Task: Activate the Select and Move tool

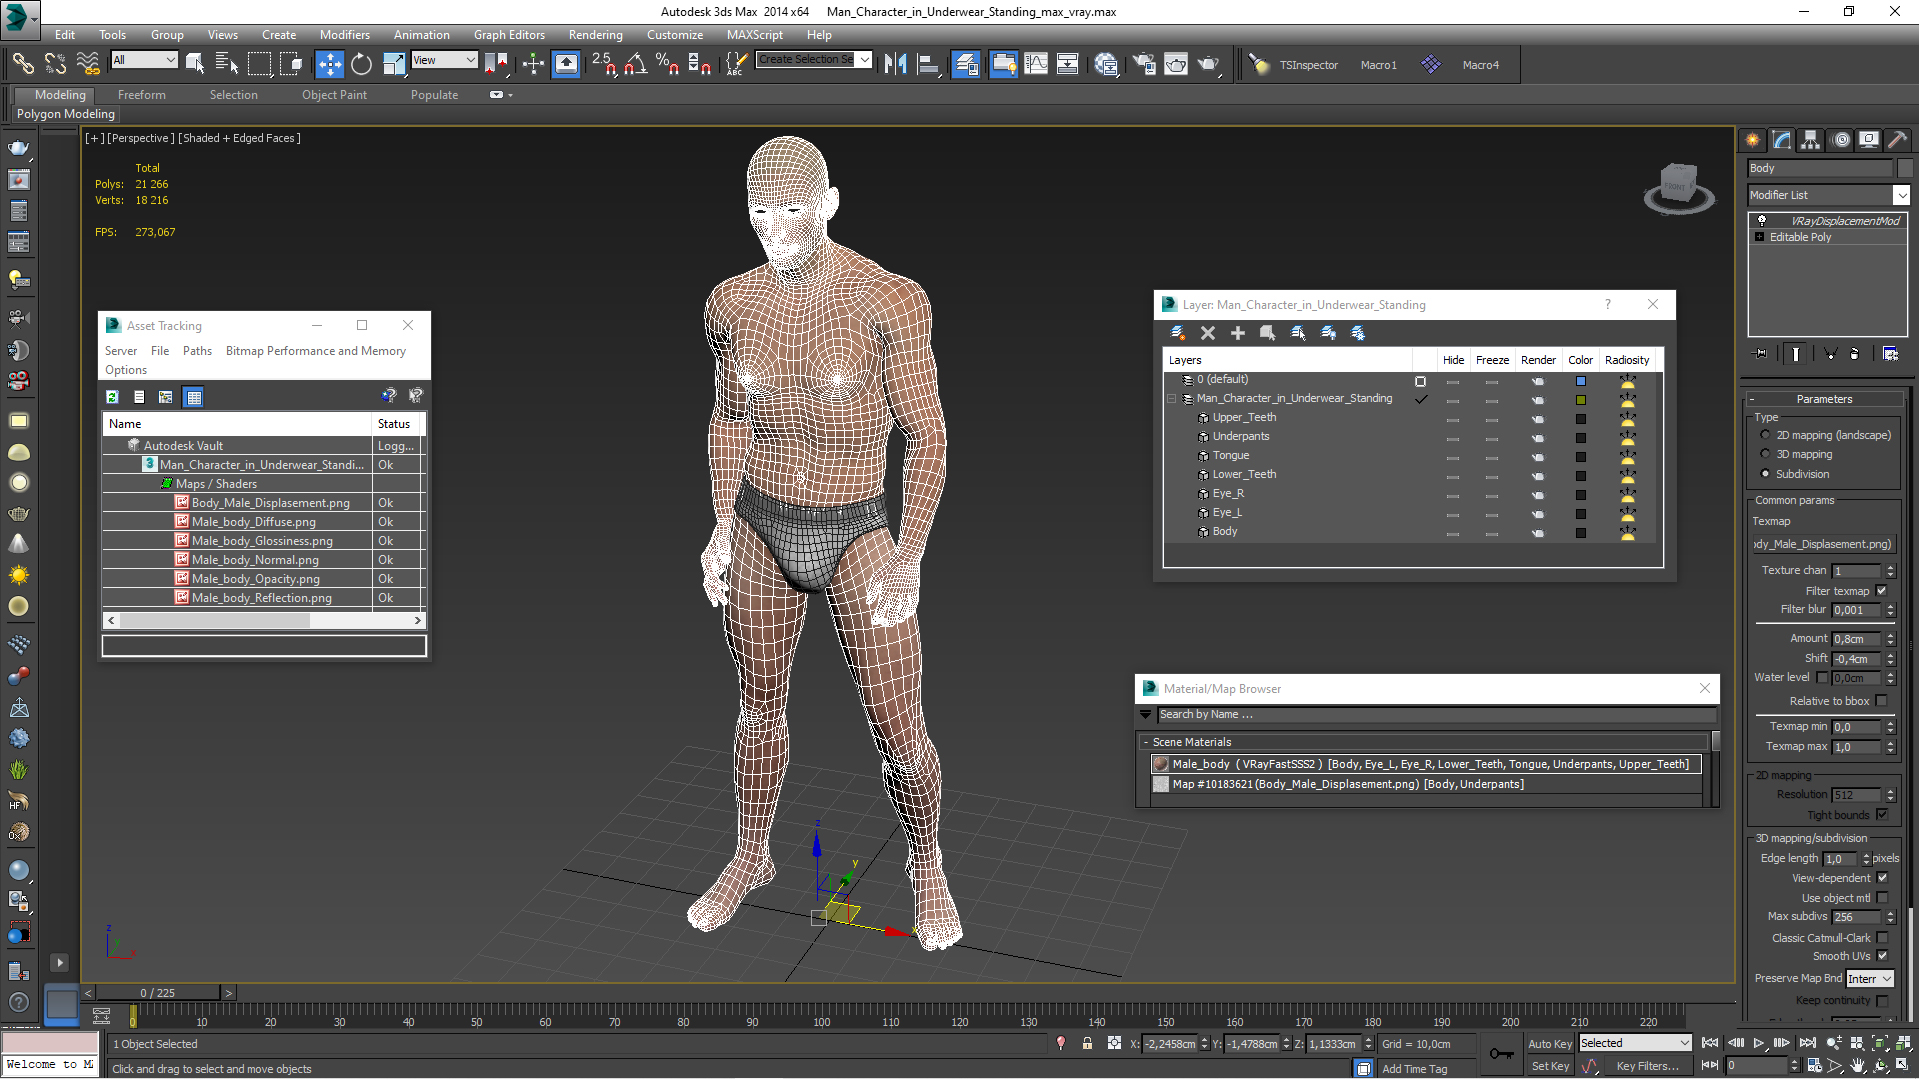Action: pyautogui.click(x=329, y=64)
